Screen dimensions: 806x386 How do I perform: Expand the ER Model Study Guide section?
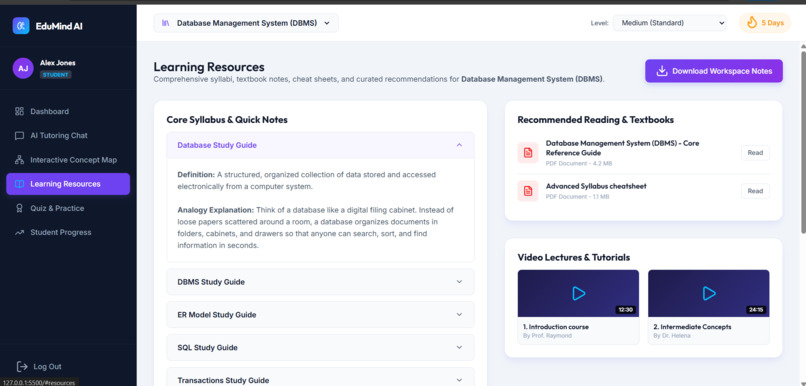coord(320,315)
